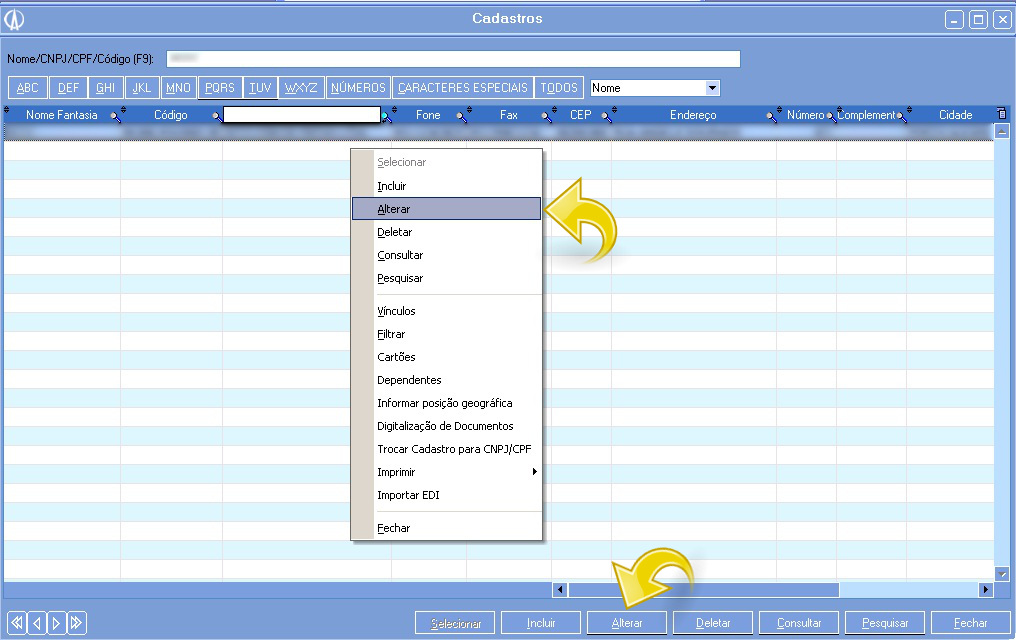Go to the first record using navigation arrows
This screenshot has width=1016, height=640.
[17, 623]
